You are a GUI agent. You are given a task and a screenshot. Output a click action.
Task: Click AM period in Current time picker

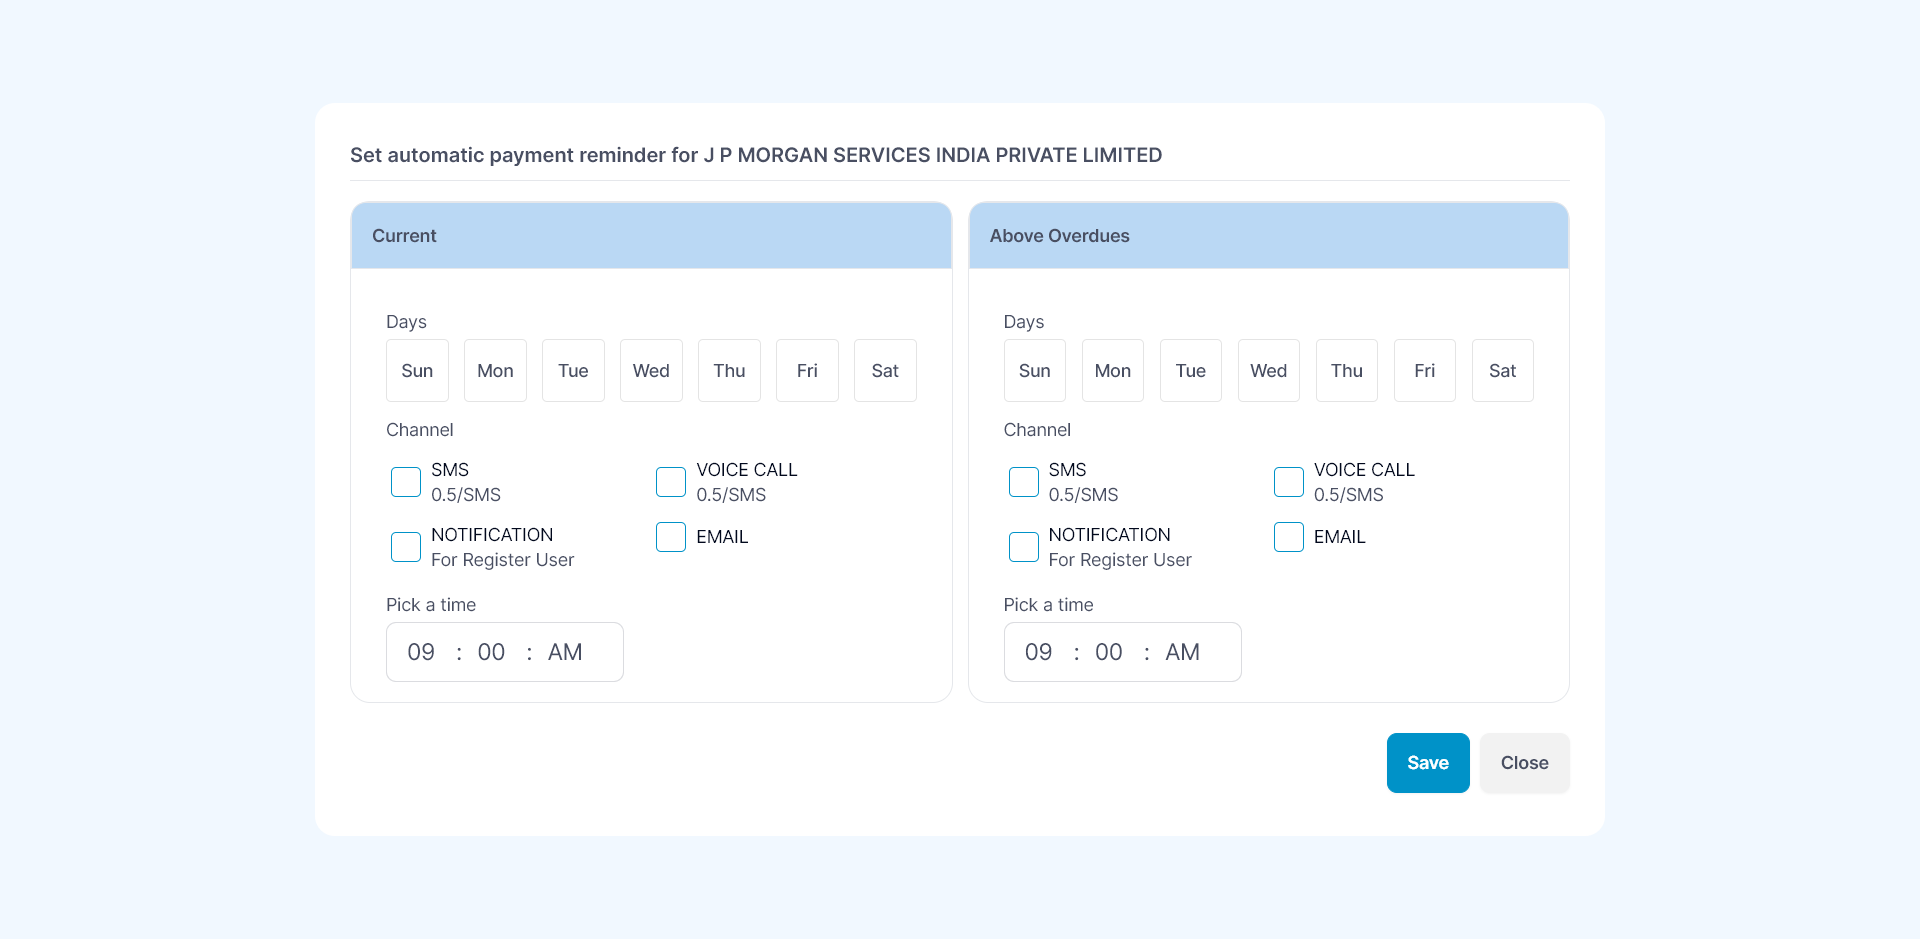(x=565, y=652)
